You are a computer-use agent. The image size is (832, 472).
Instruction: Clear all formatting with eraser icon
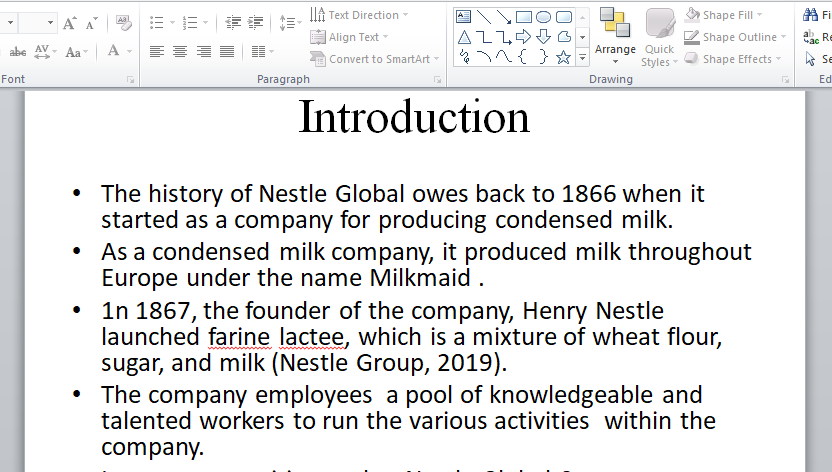point(124,23)
